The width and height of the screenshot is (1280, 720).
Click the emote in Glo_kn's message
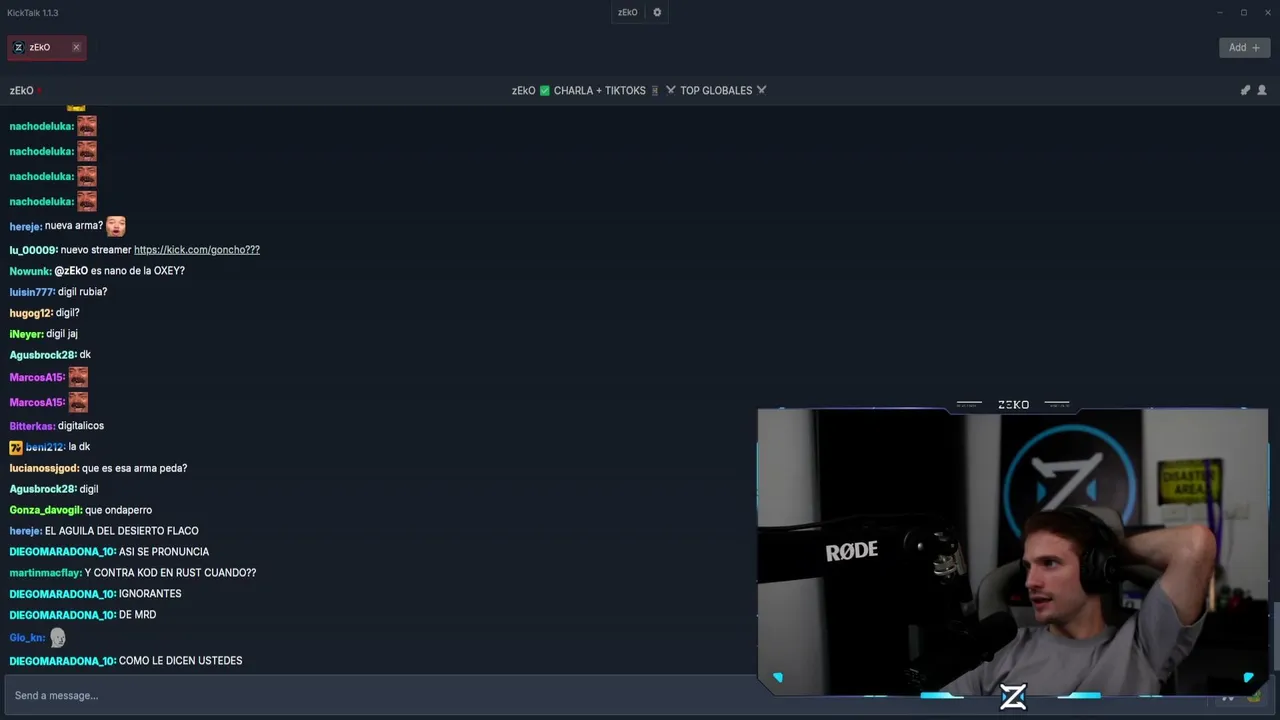[58, 637]
